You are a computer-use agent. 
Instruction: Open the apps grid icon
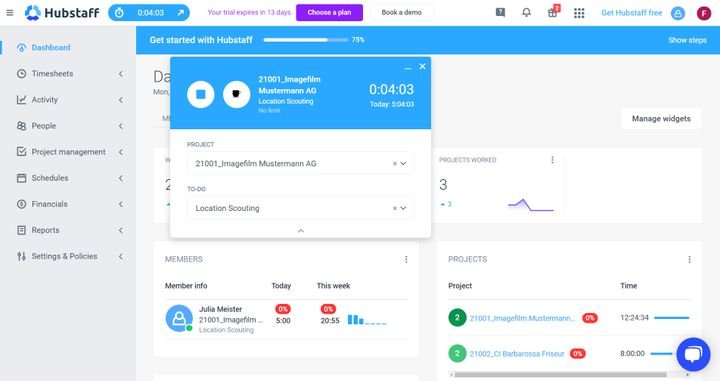(x=579, y=13)
